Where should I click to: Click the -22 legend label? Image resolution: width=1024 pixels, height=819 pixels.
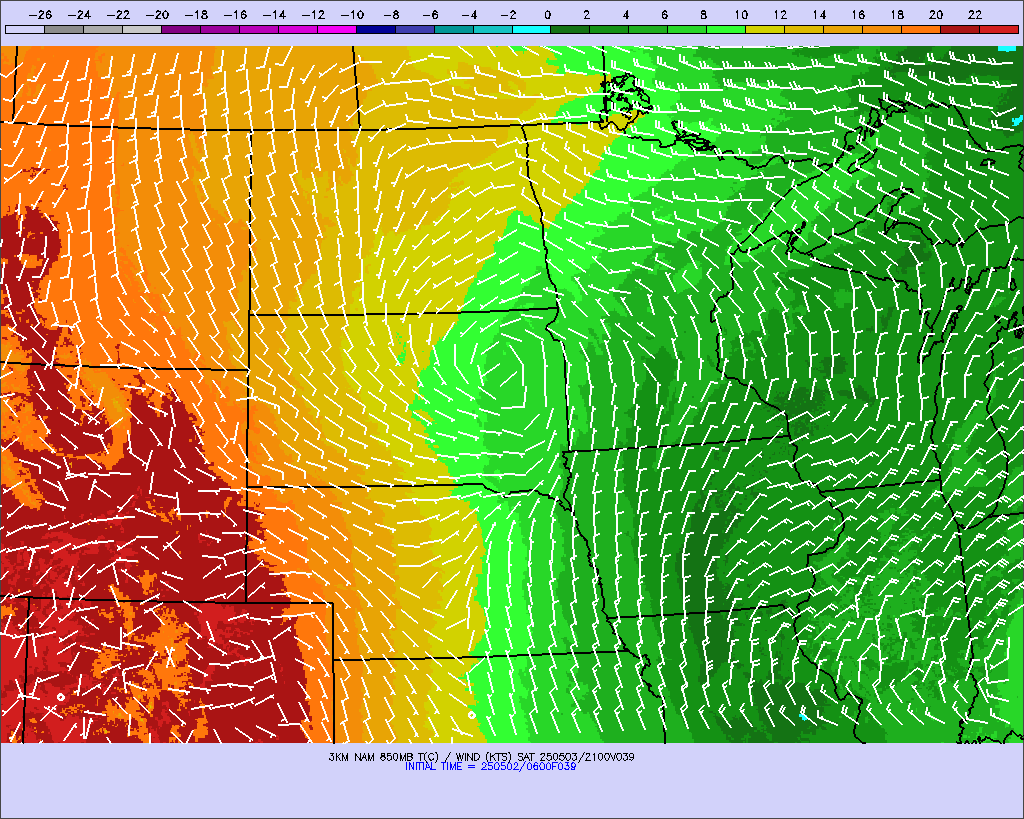click(x=118, y=14)
